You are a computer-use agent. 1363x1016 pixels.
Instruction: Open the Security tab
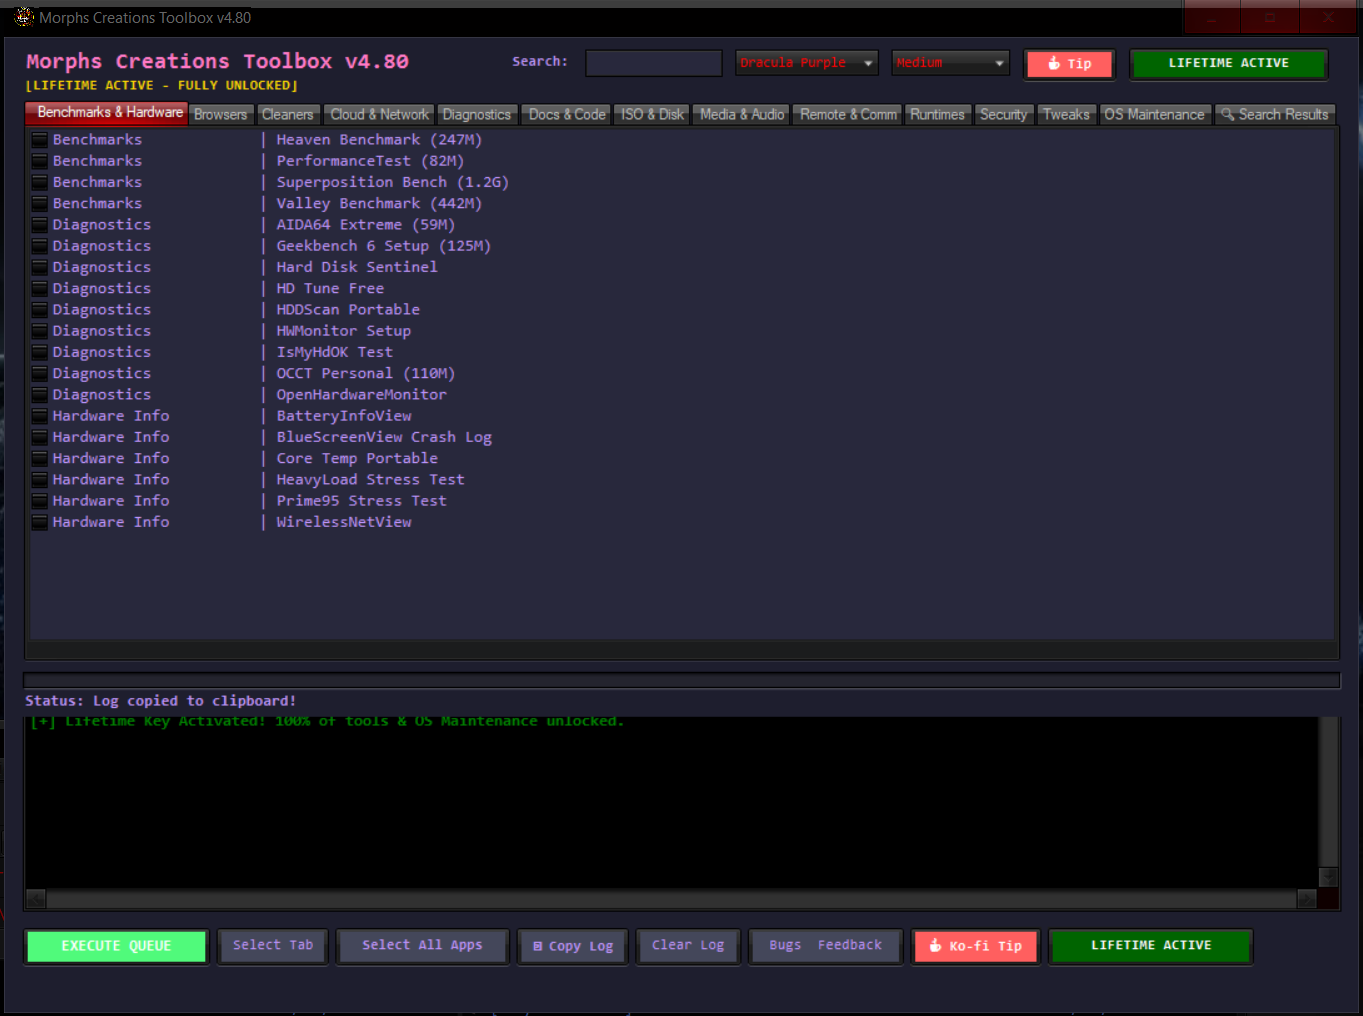[x=1003, y=115]
